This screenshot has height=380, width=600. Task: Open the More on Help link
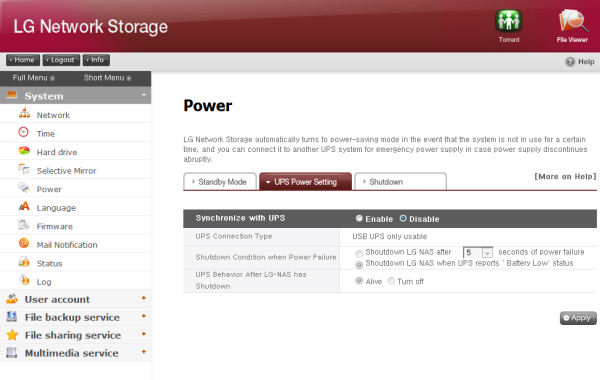(565, 176)
